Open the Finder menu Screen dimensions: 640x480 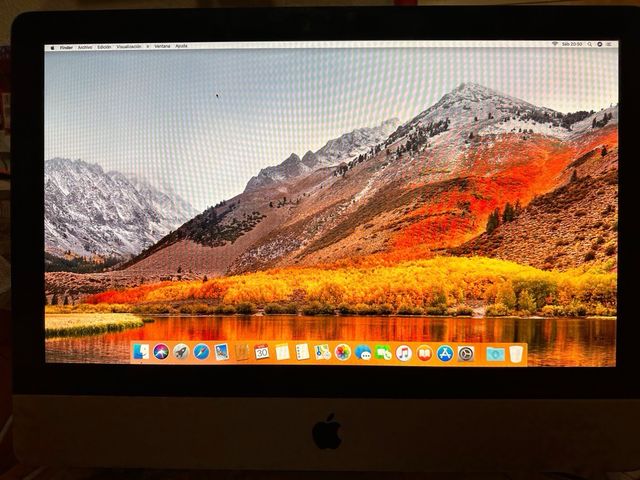coord(66,47)
